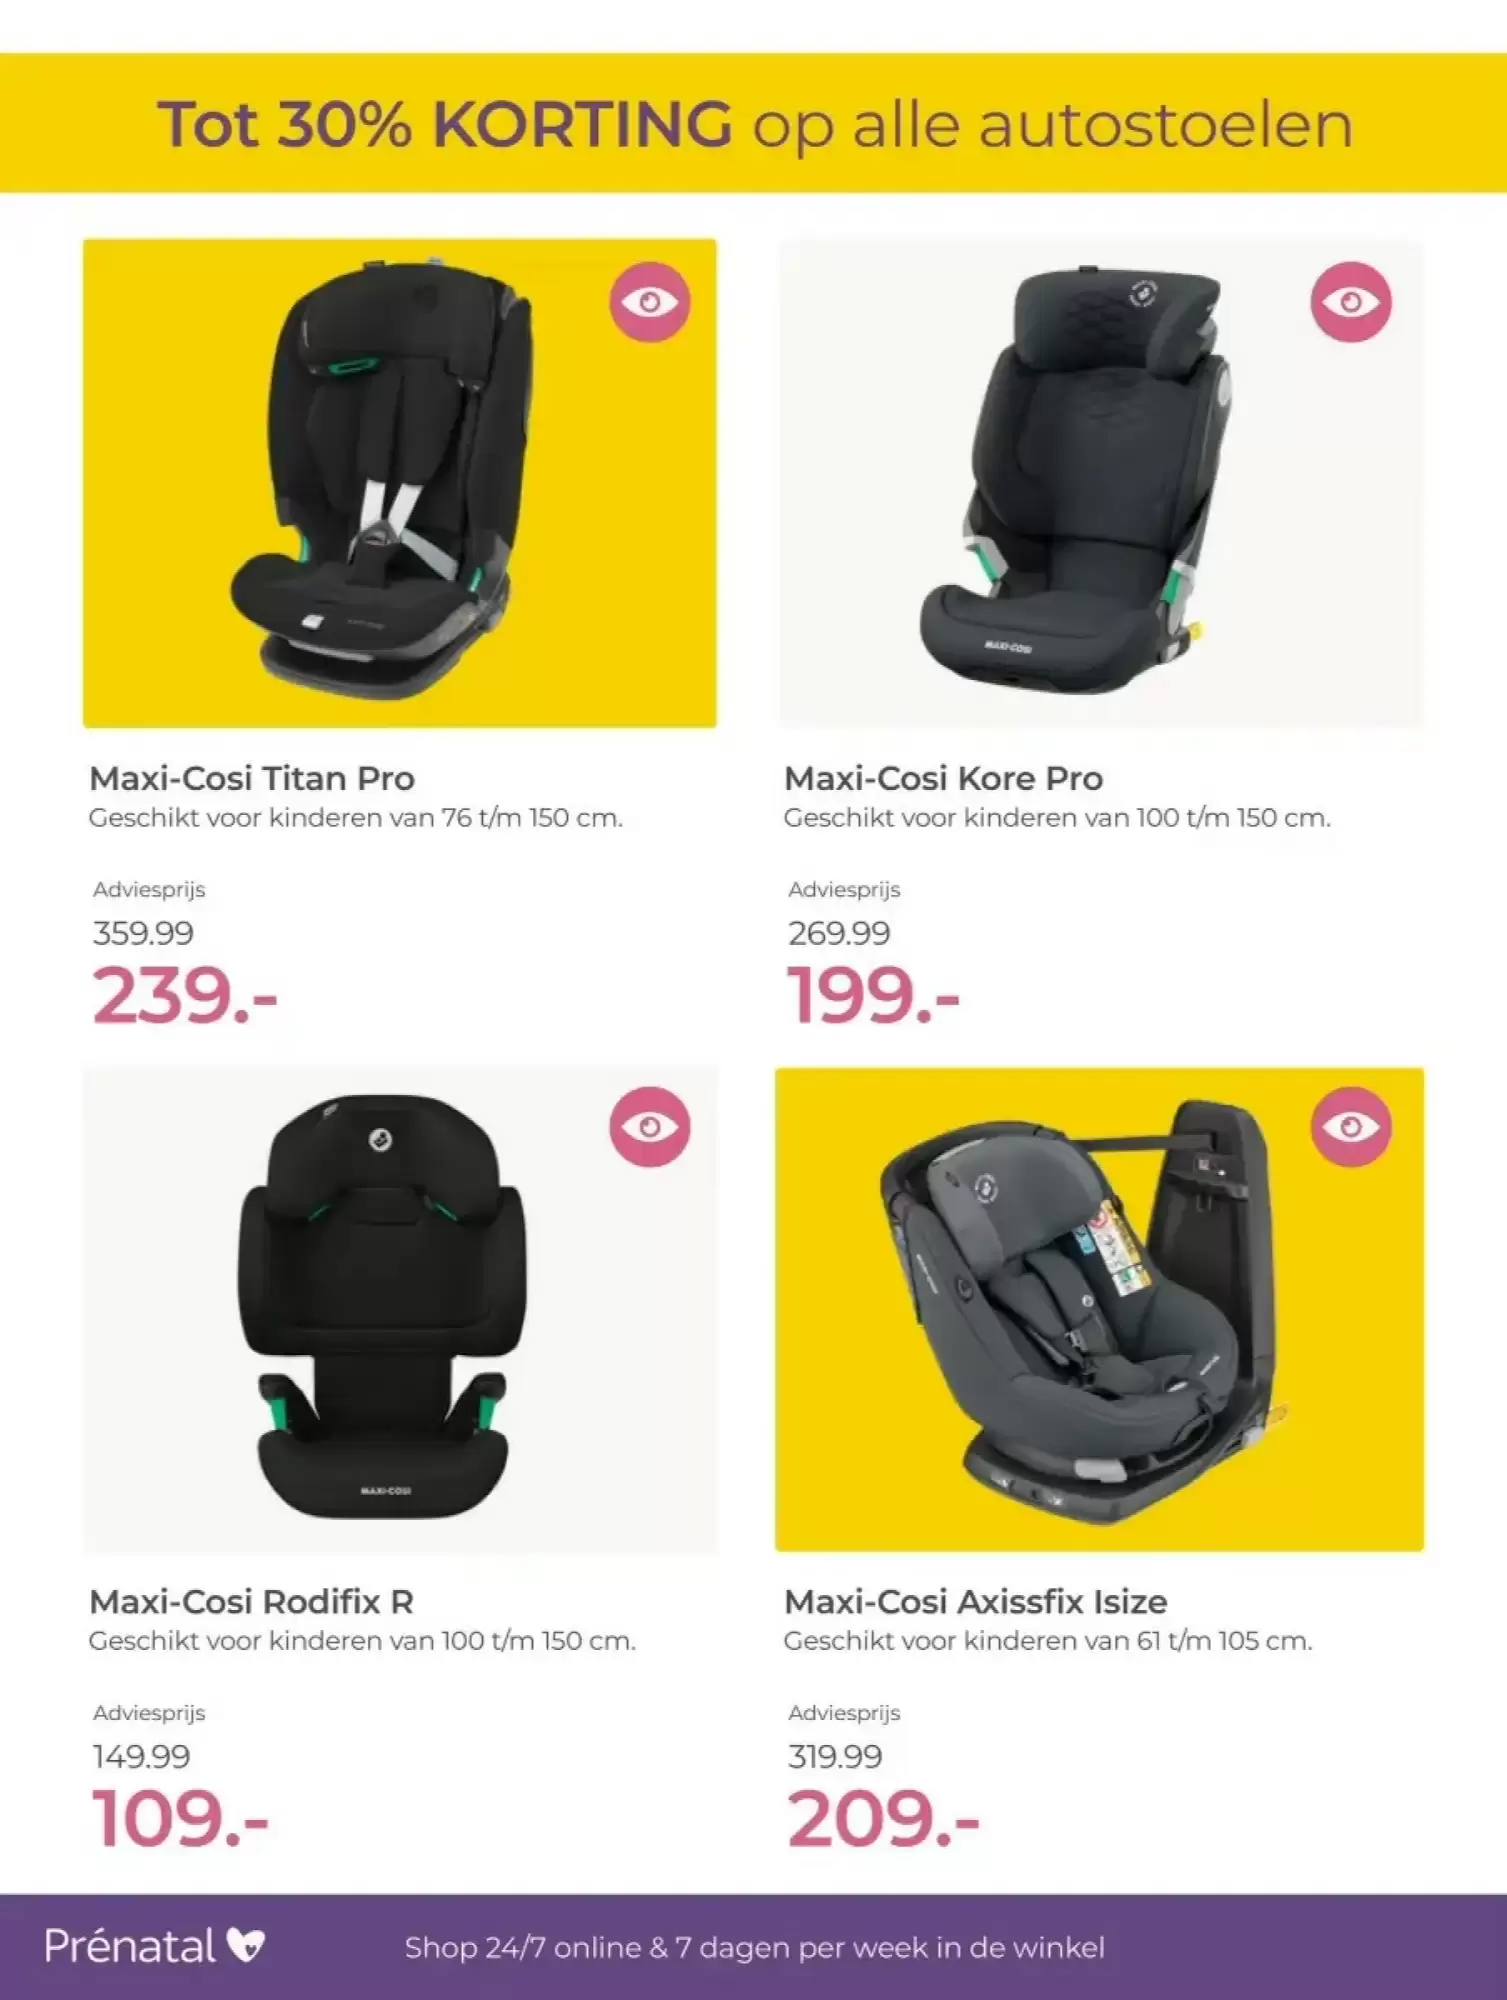The height and width of the screenshot is (2000, 1507).
Task: Click the Prénatal heart logo icon
Action: (246, 1946)
